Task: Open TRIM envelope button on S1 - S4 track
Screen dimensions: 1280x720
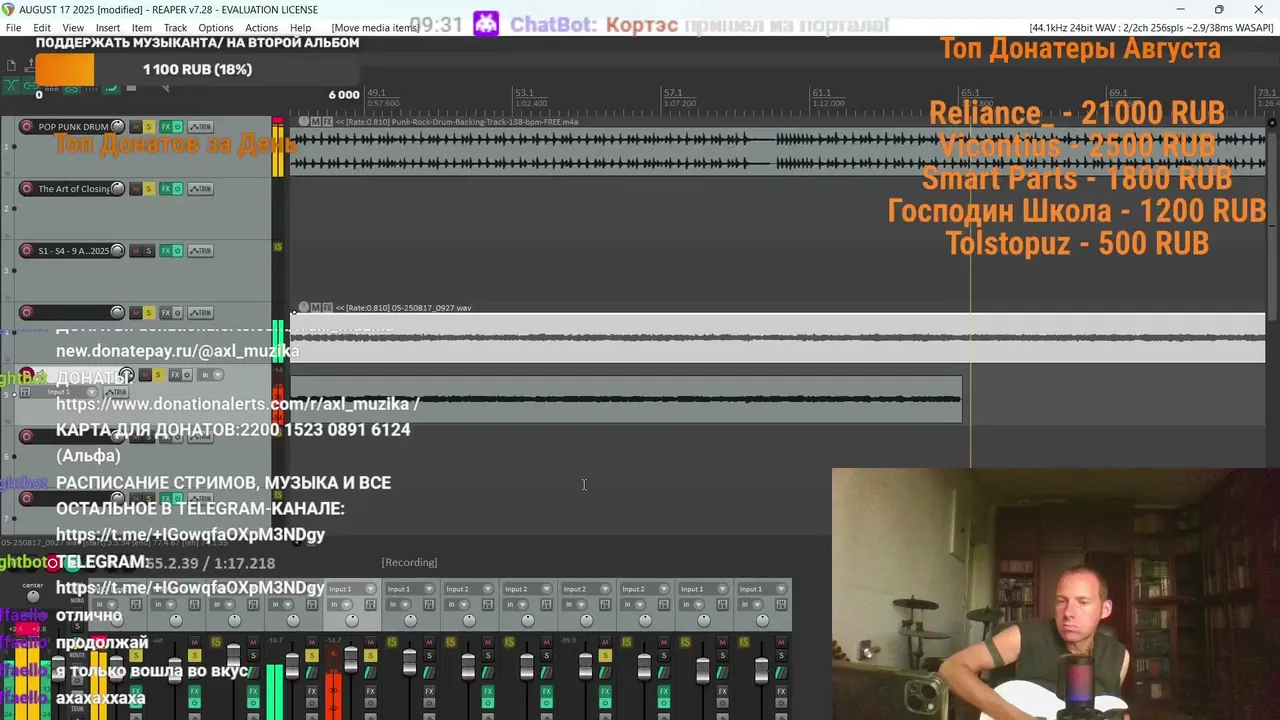Action: [200, 251]
